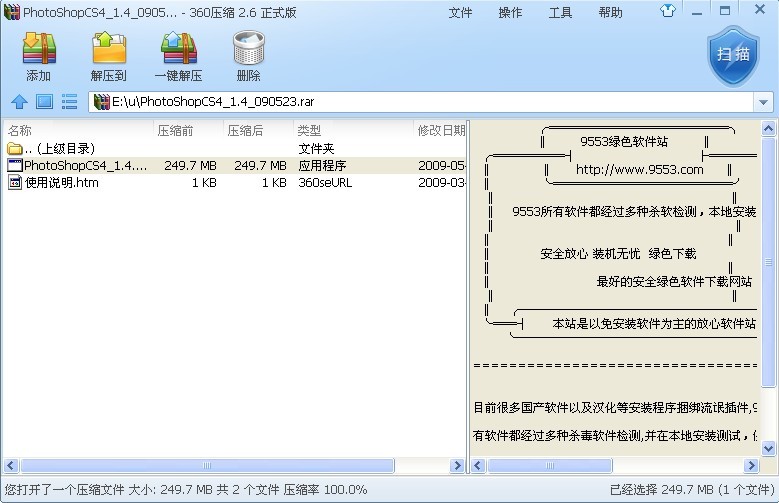Open the 帮助 menu
The width and height of the screenshot is (779, 503).
pyautogui.click(x=611, y=12)
